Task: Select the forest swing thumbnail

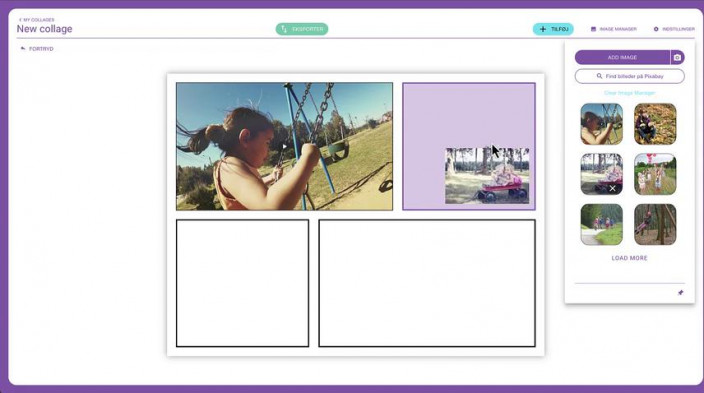Action: click(655, 225)
